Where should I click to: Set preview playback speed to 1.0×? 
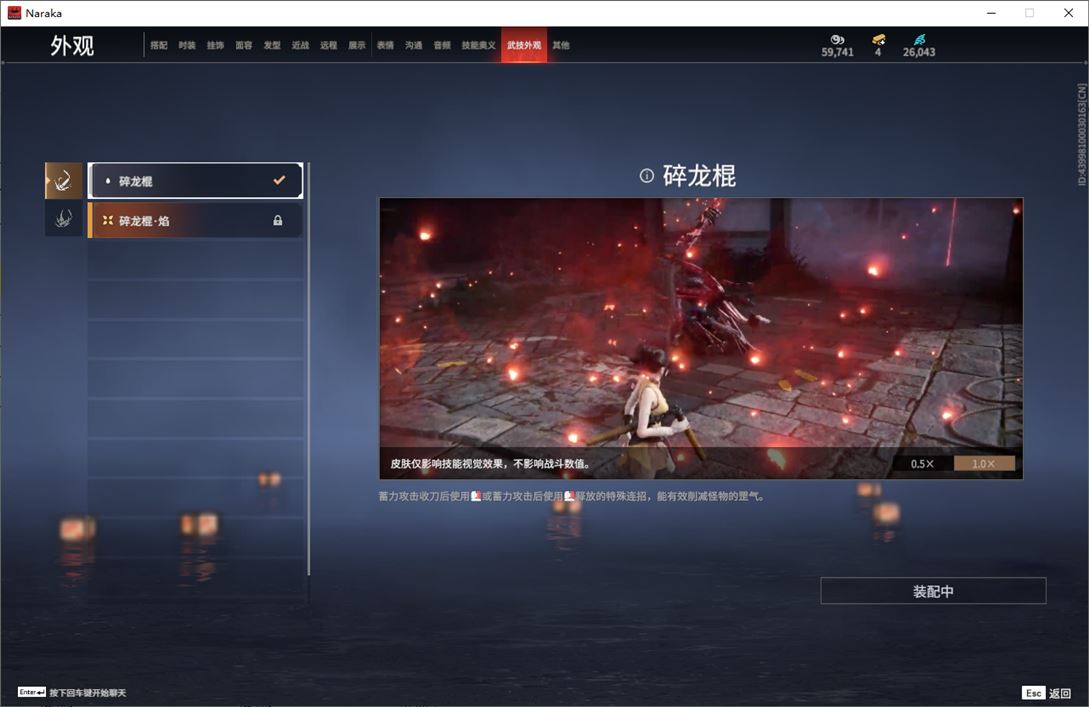(x=983, y=464)
